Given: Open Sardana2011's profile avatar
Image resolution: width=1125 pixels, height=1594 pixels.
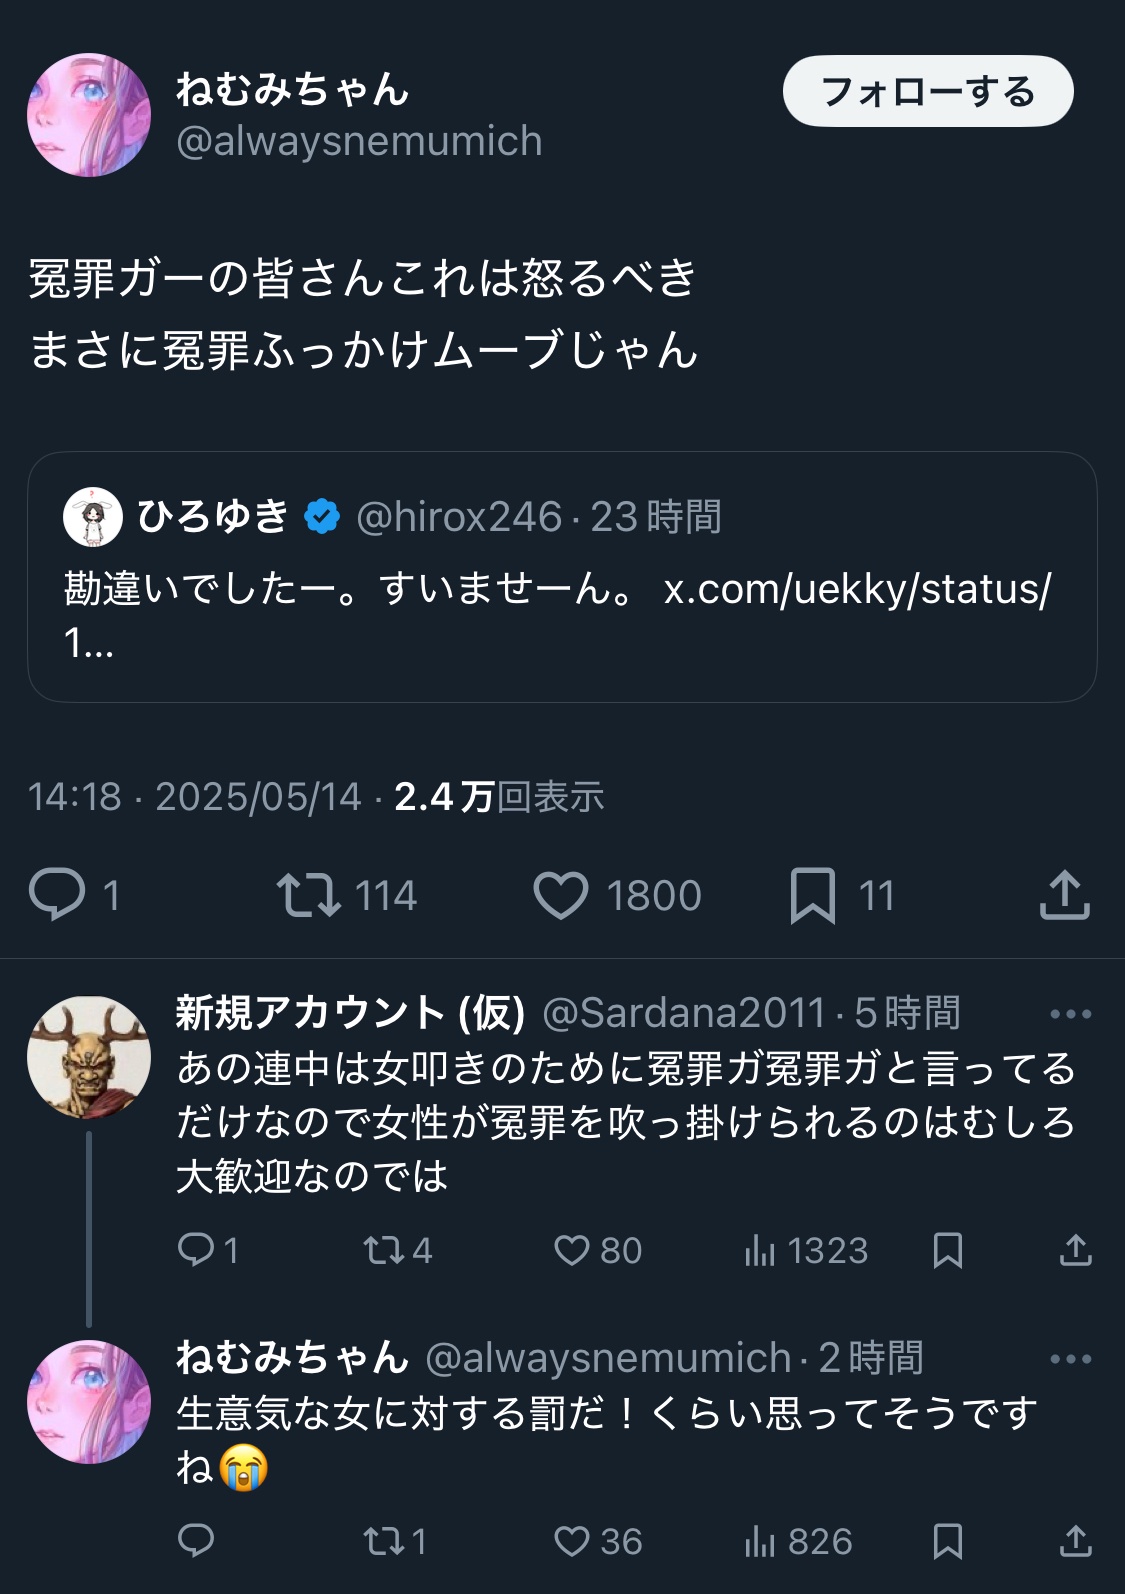Looking at the screenshot, I should (89, 1057).
